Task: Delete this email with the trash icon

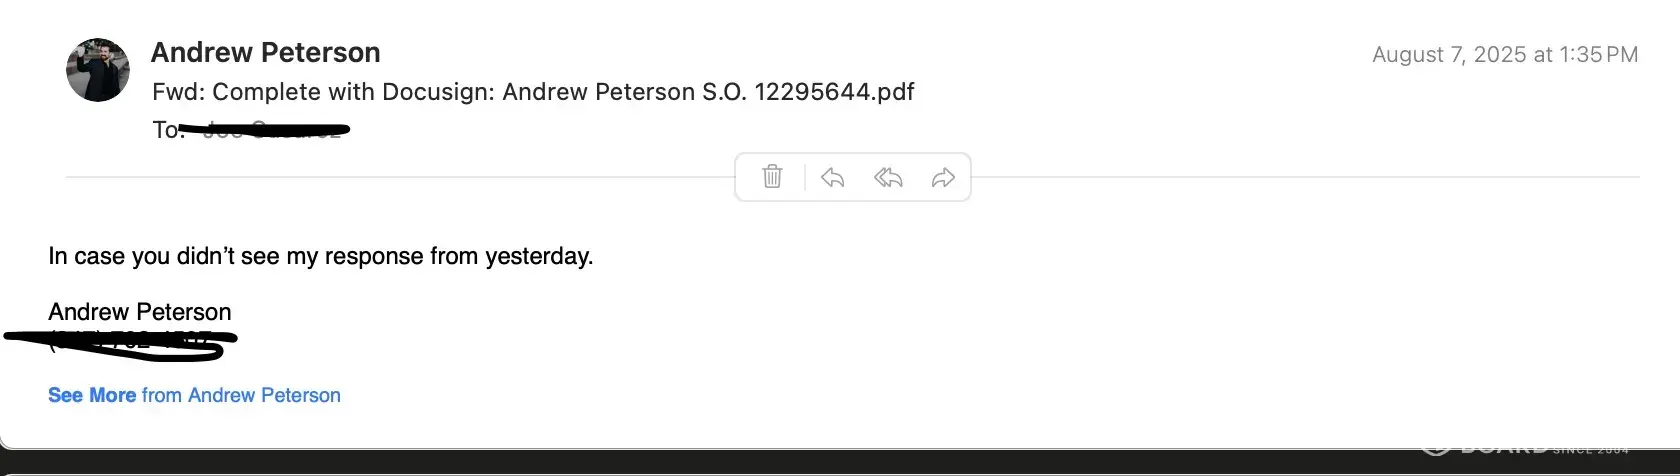Action: [772, 177]
